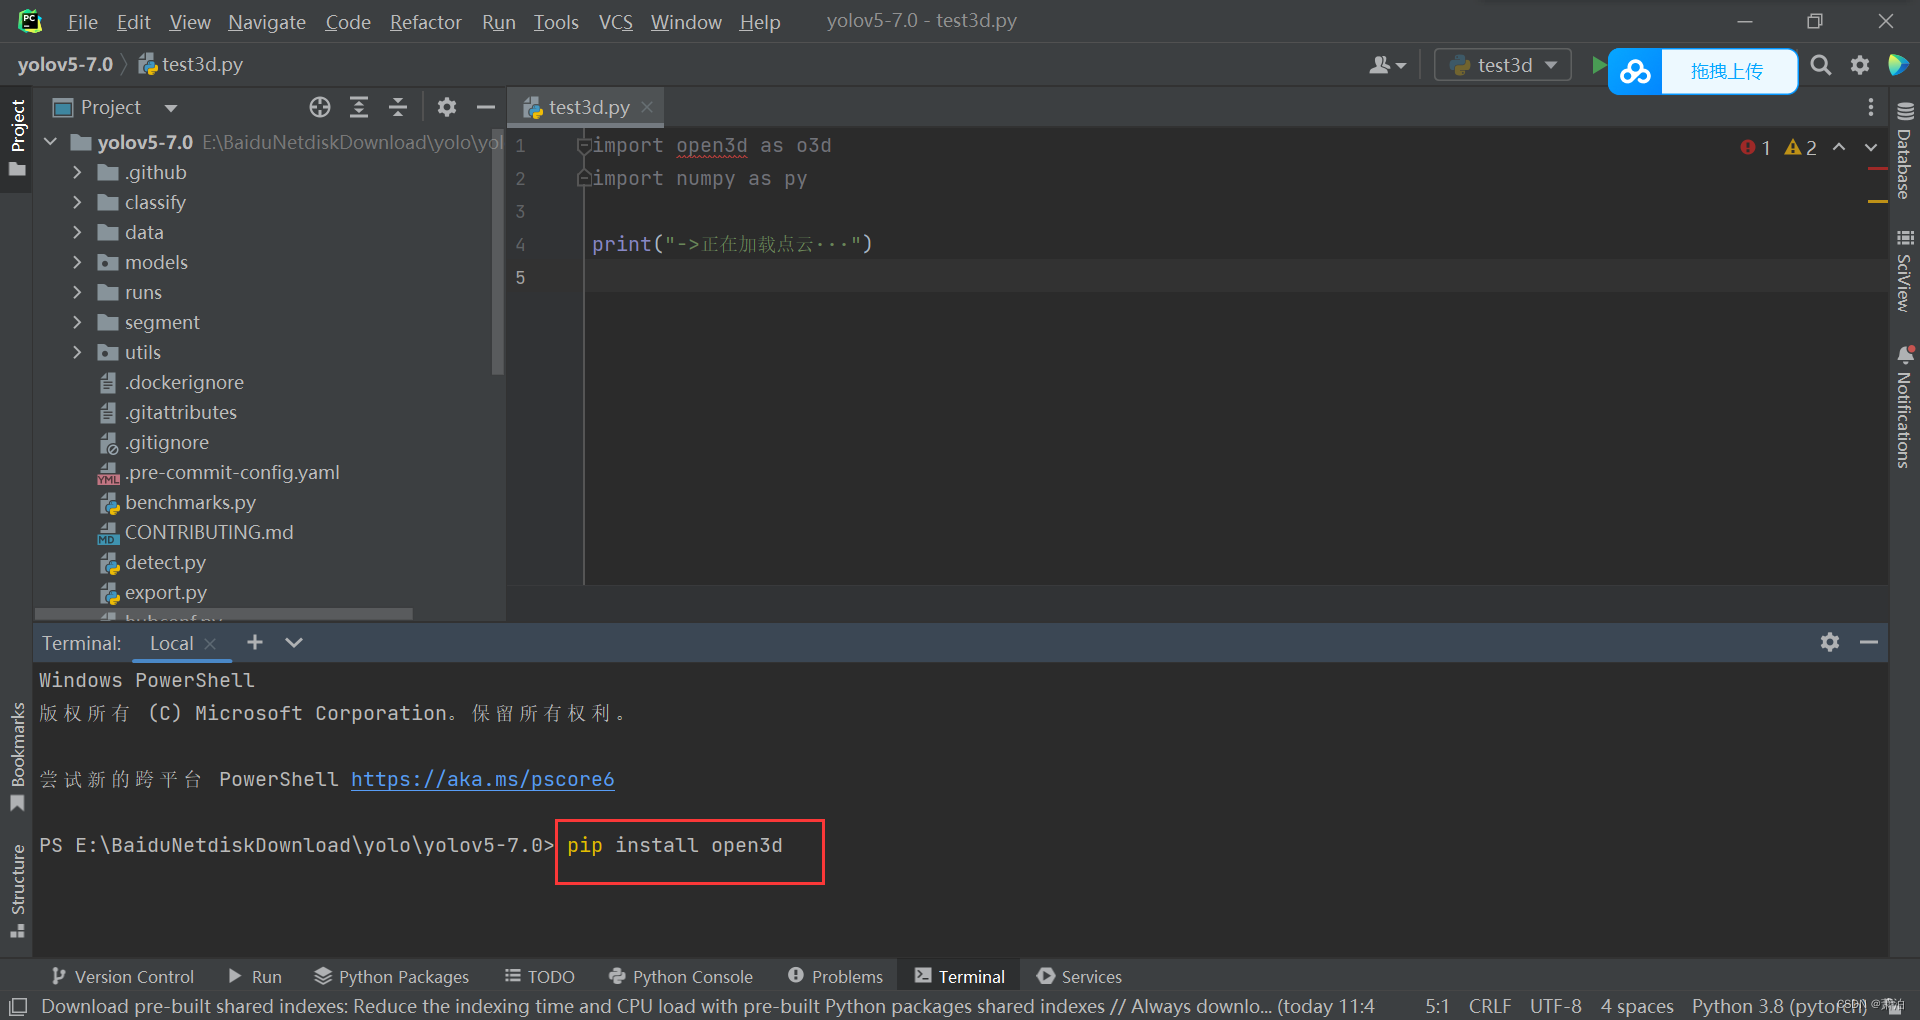Expand the models folder
The image size is (1920, 1020).
click(x=77, y=262)
